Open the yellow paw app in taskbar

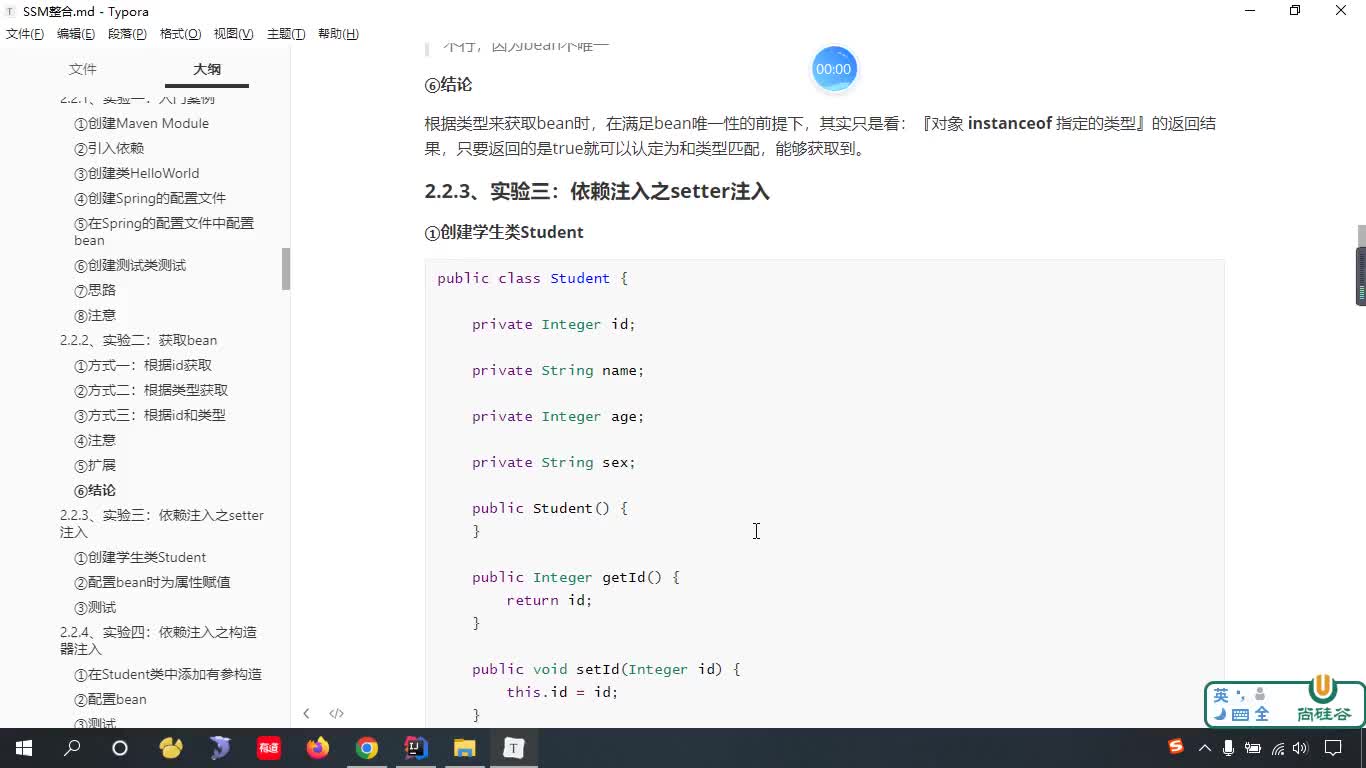point(171,748)
